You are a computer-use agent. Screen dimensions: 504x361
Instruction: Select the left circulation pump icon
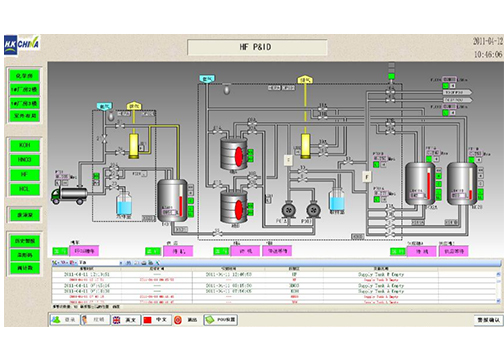289,210
